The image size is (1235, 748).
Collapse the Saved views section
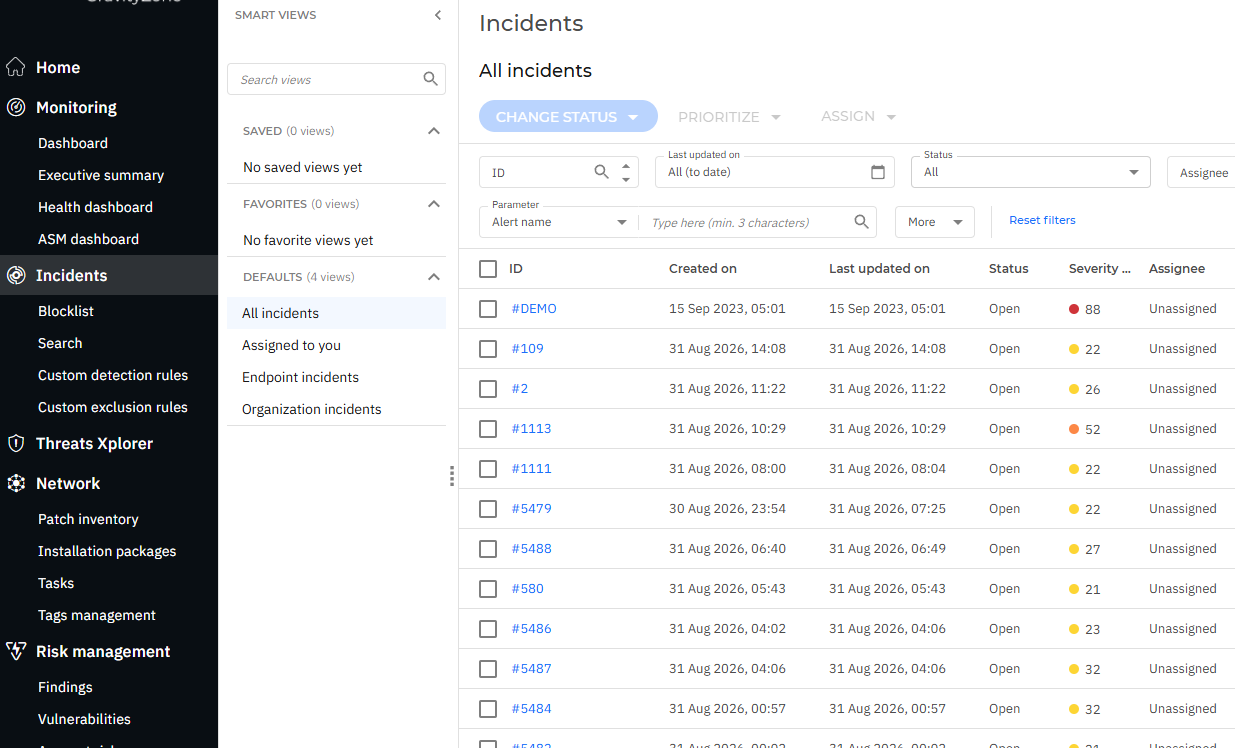(434, 131)
